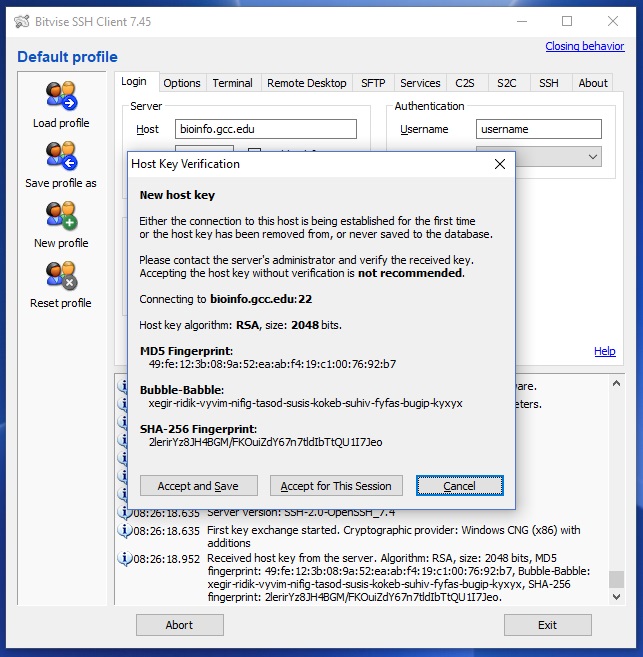This screenshot has width=643, height=657.
Task: Open the S2C tab
Action: [x=506, y=83]
